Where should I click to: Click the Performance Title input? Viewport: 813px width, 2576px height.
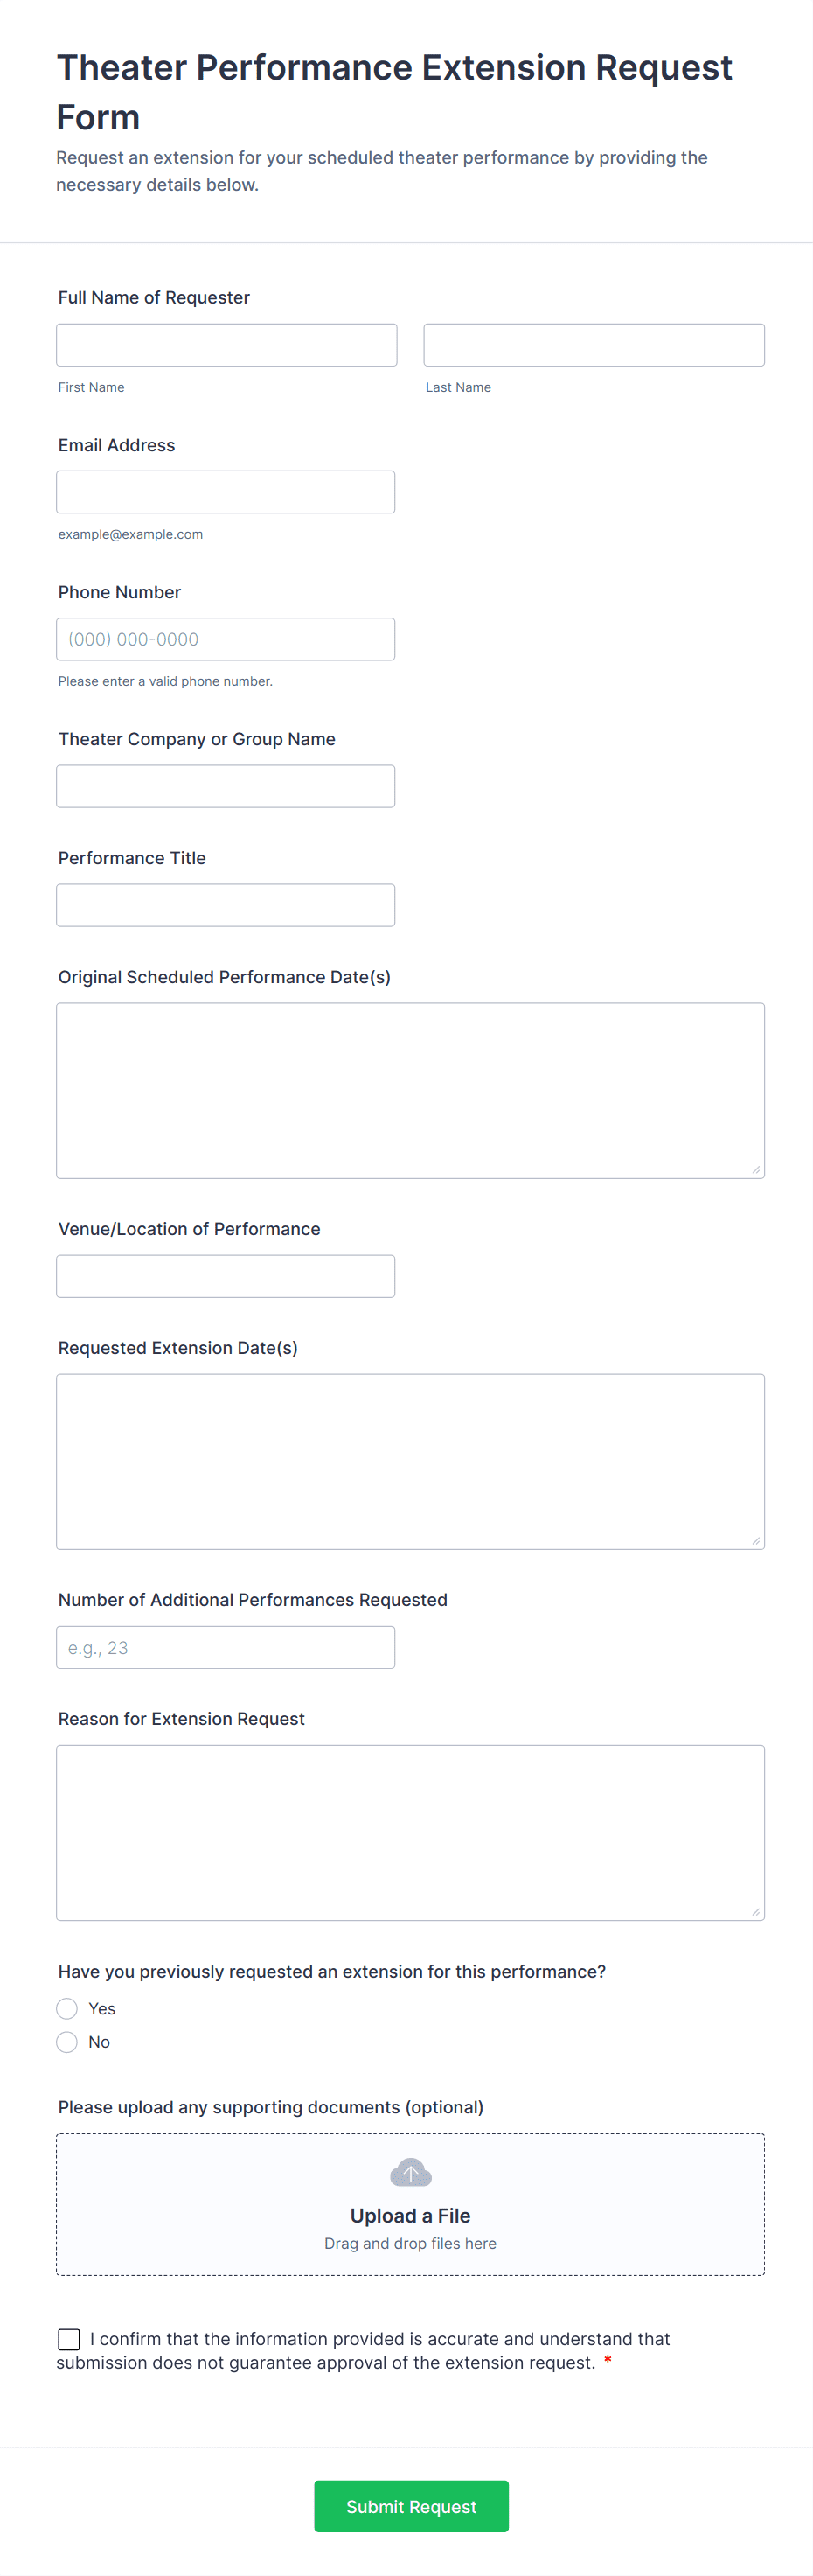point(225,905)
